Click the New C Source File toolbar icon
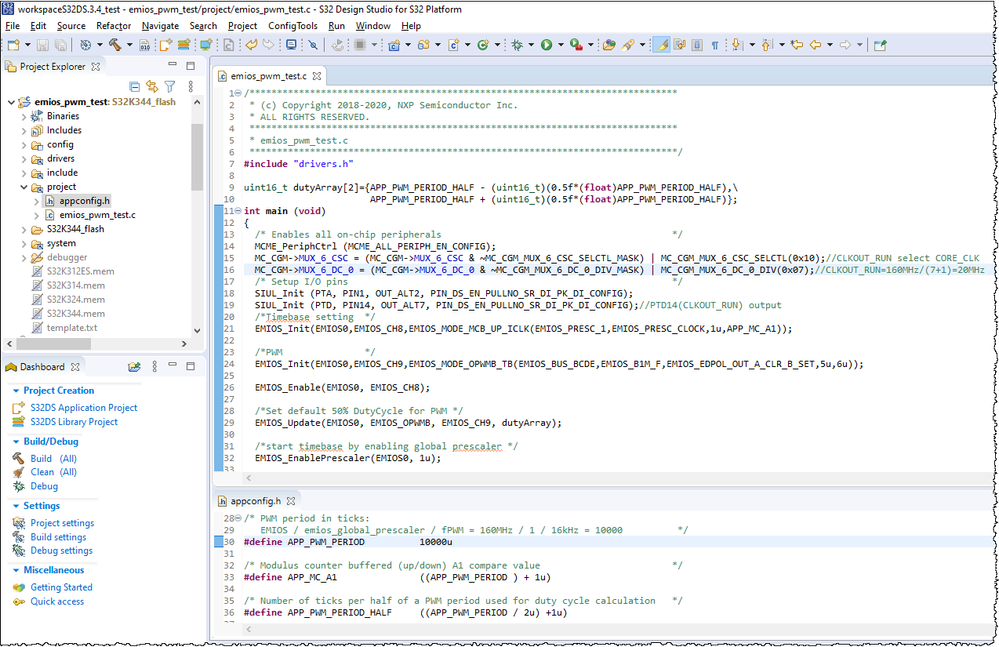 [454, 45]
